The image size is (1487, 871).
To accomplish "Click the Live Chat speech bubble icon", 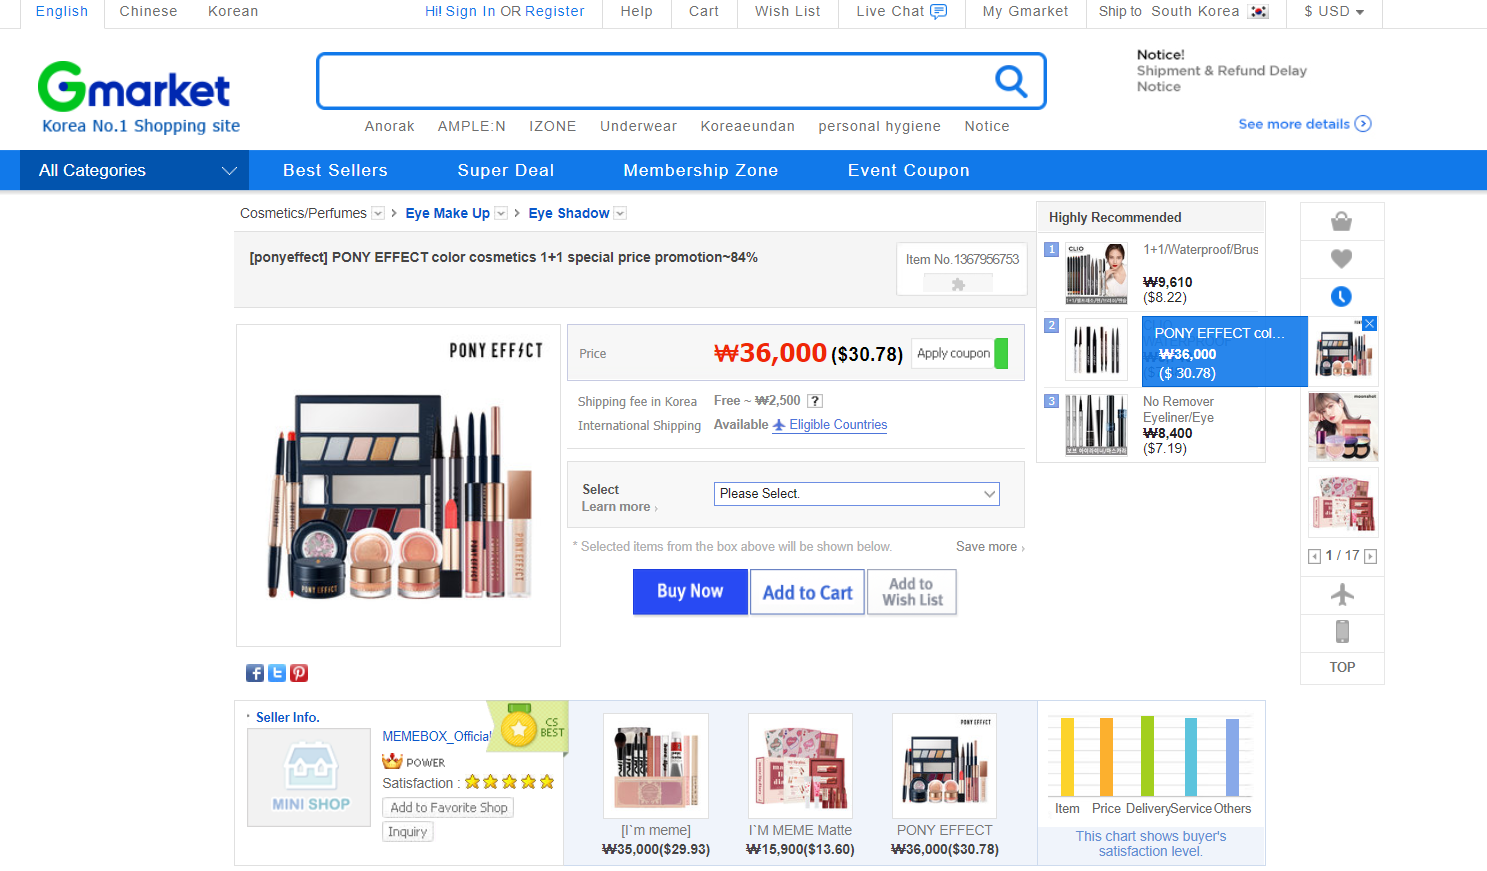I will (x=938, y=11).
